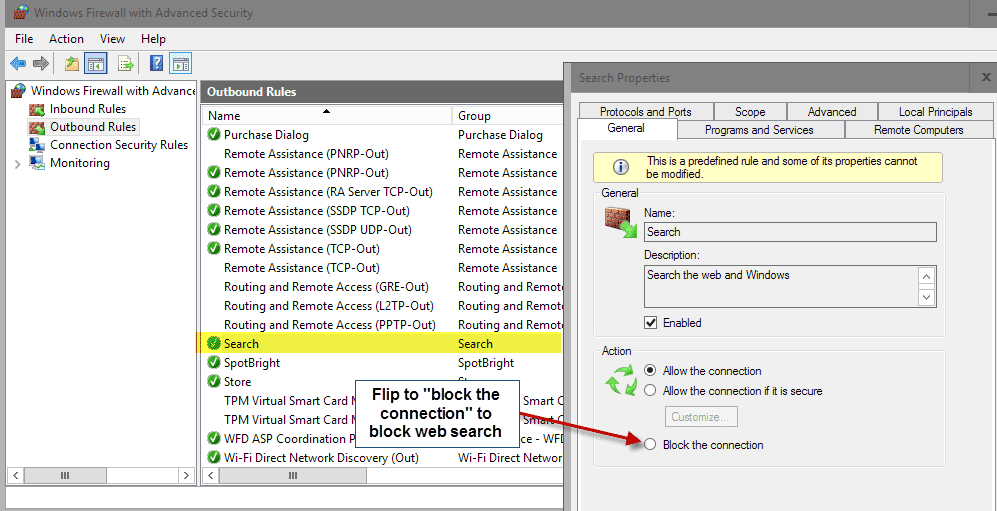The image size is (997, 511).
Task: Click the green arrows Action icon
Action: point(621,380)
